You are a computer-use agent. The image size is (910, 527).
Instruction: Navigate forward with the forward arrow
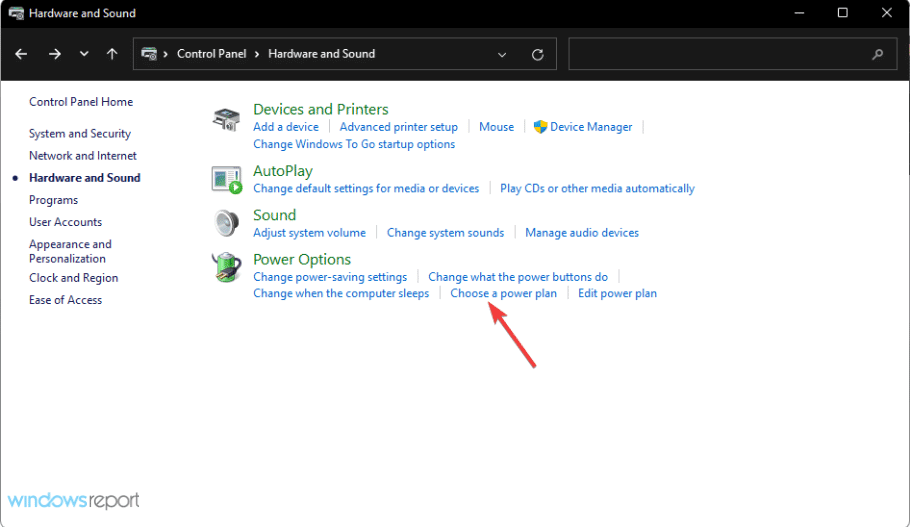point(55,54)
